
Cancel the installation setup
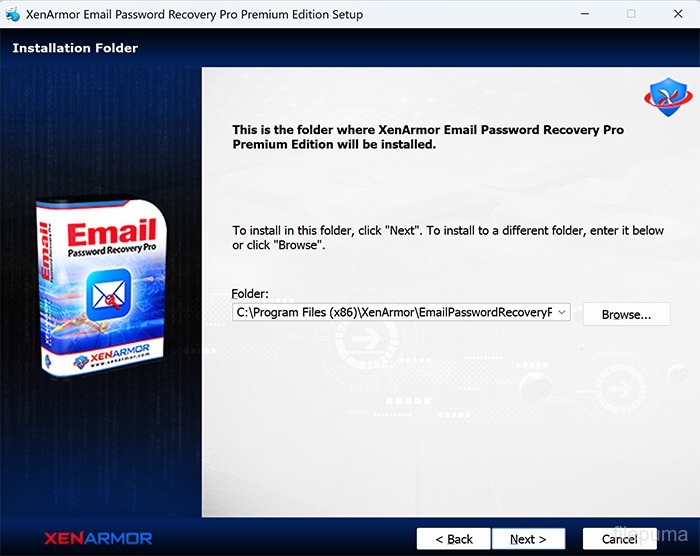619,539
